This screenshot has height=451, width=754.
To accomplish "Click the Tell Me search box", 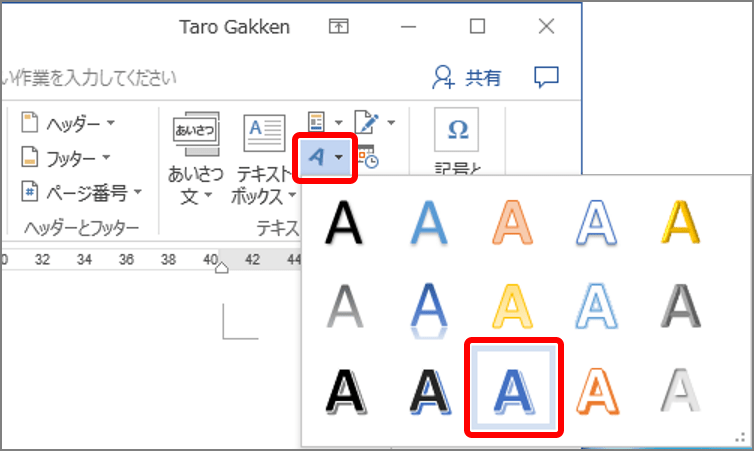I will tap(89, 77).
